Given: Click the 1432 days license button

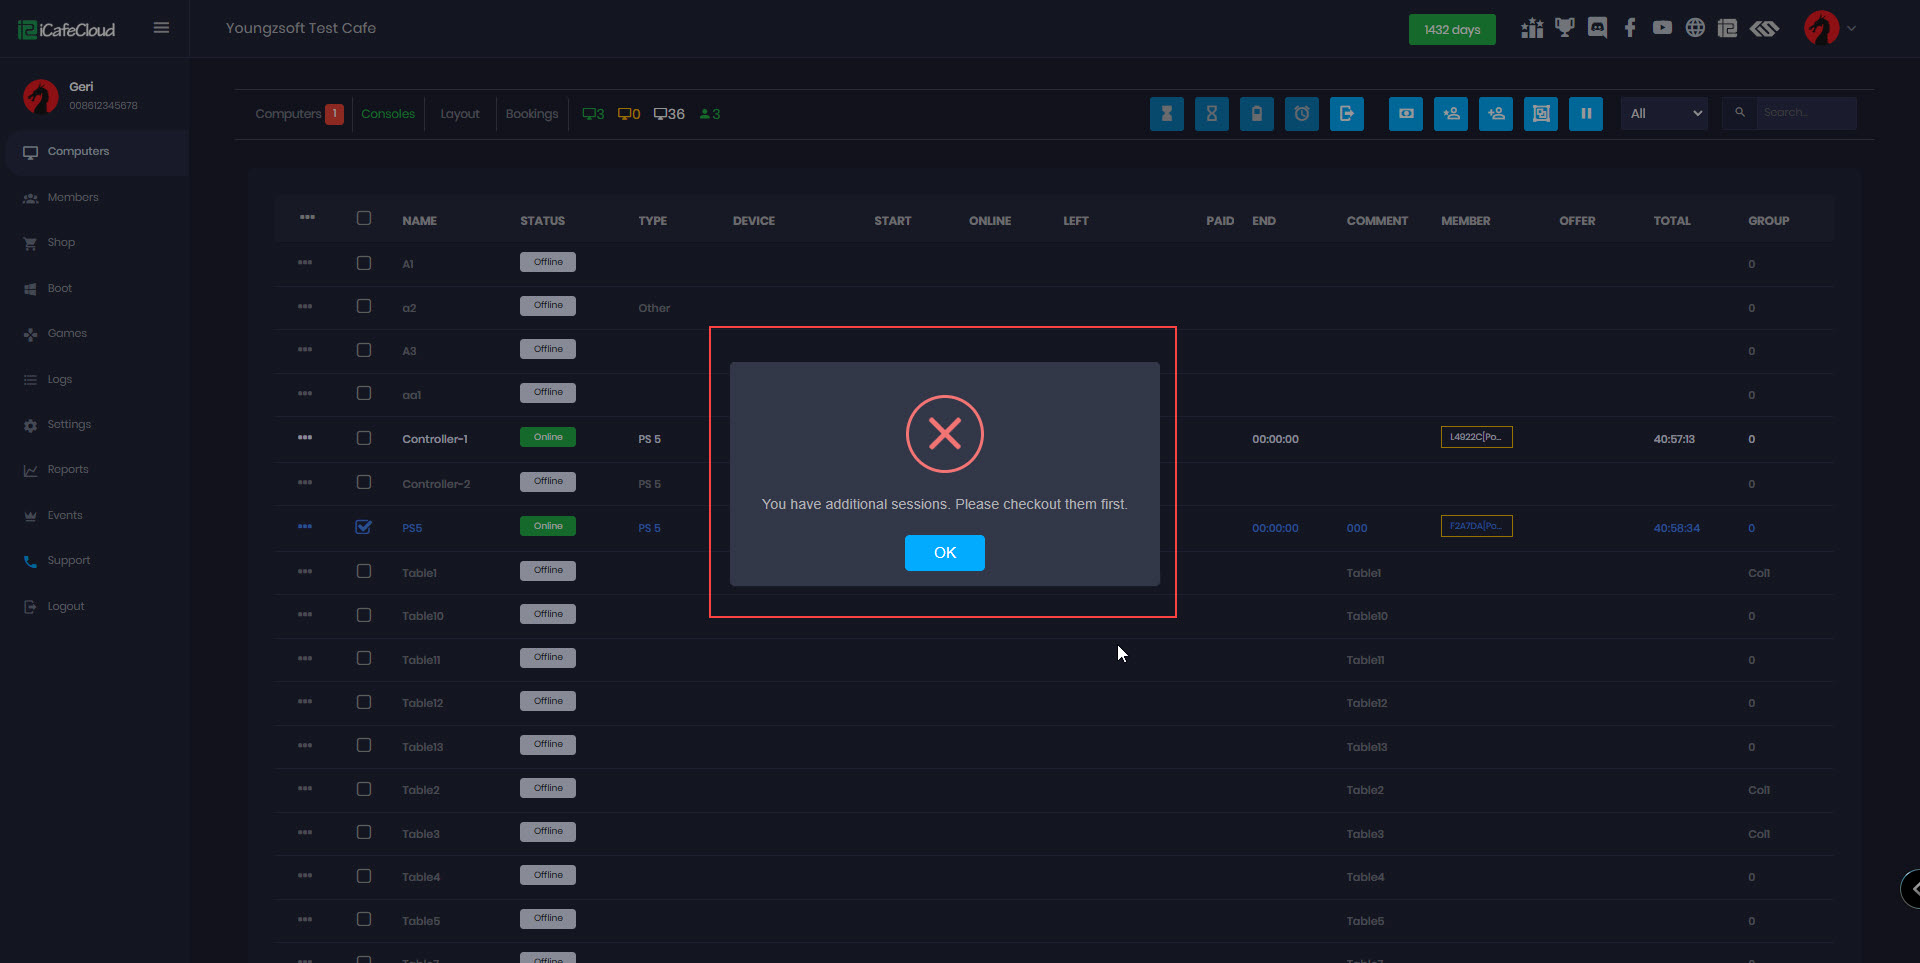Looking at the screenshot, I should (x=1451, y=30).
